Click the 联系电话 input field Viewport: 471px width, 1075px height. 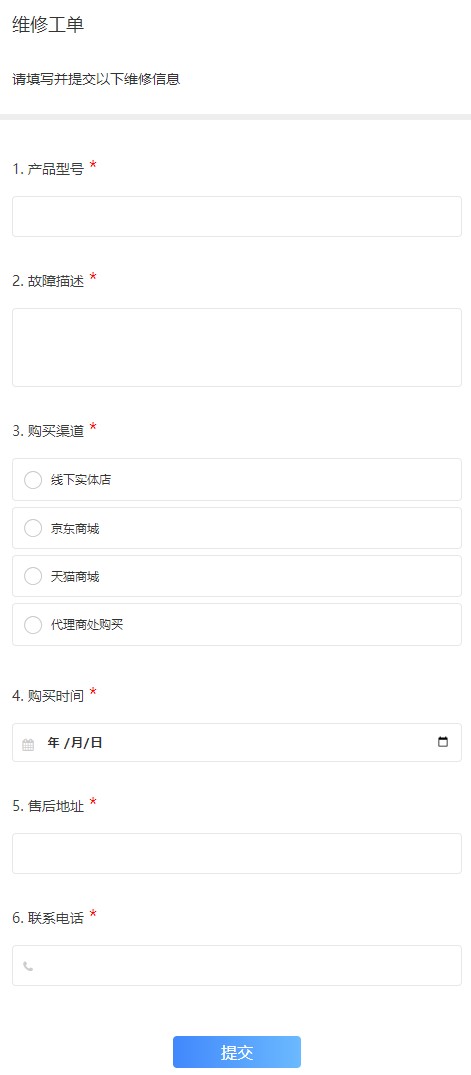click(237, 965)
